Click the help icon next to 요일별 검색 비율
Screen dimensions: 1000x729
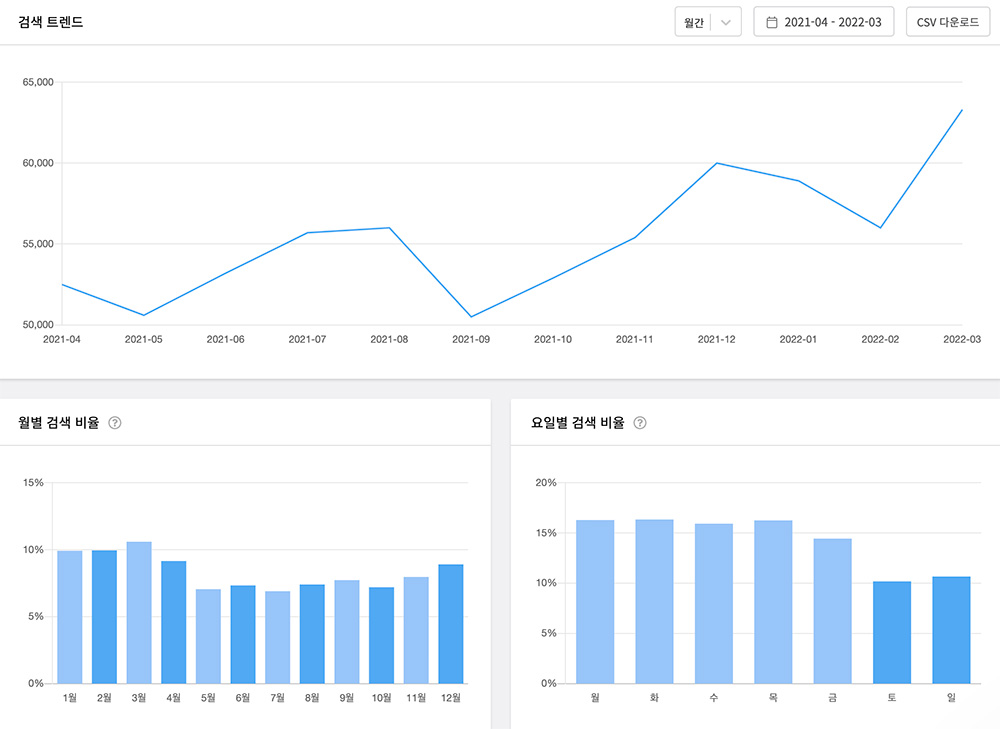point(640,423)
